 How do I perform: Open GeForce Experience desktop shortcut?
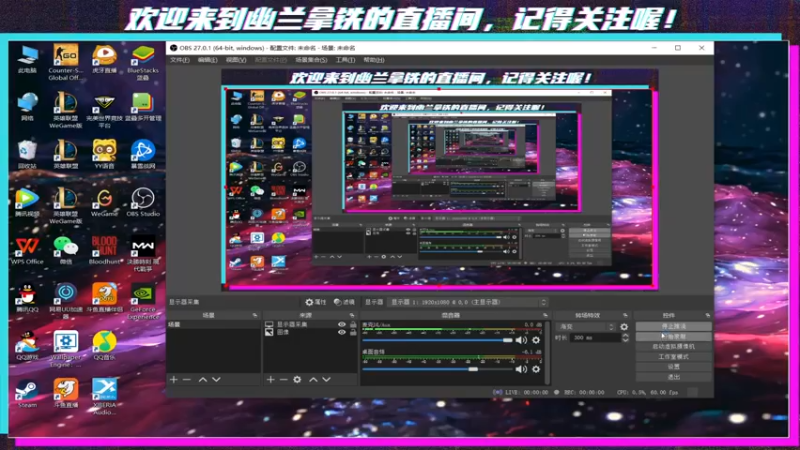tap(143, 301)
